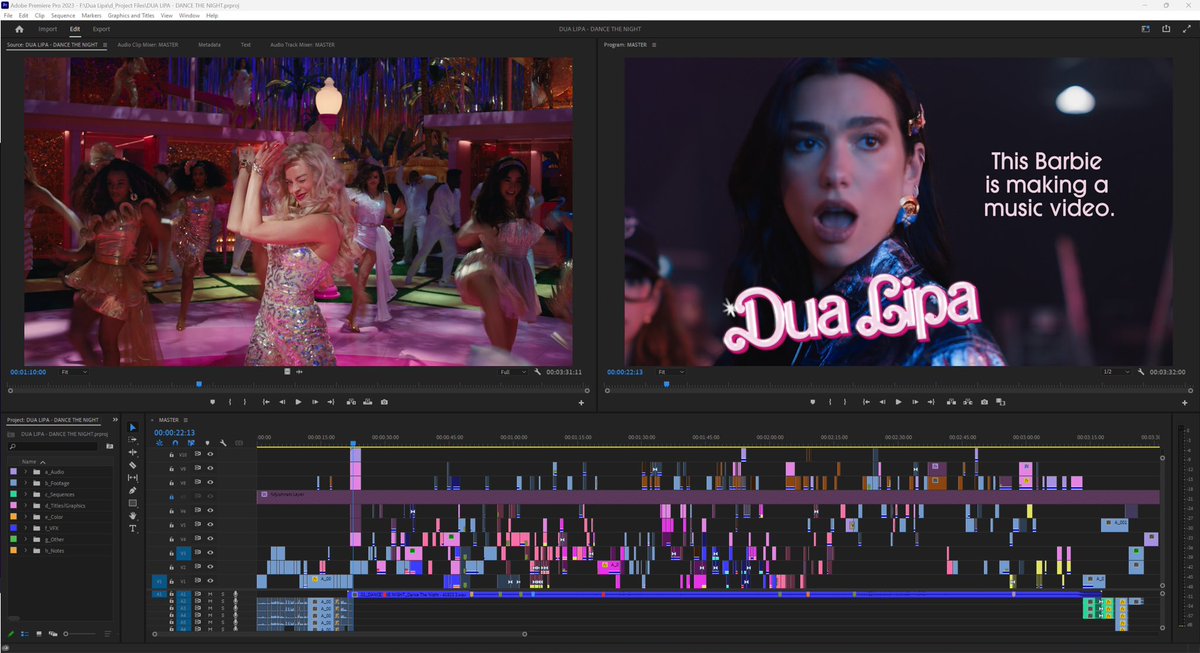This screenshot has width=1200, height=653.
Task: Open timeline display settings wrench
Action: click(x=223, y=442)
